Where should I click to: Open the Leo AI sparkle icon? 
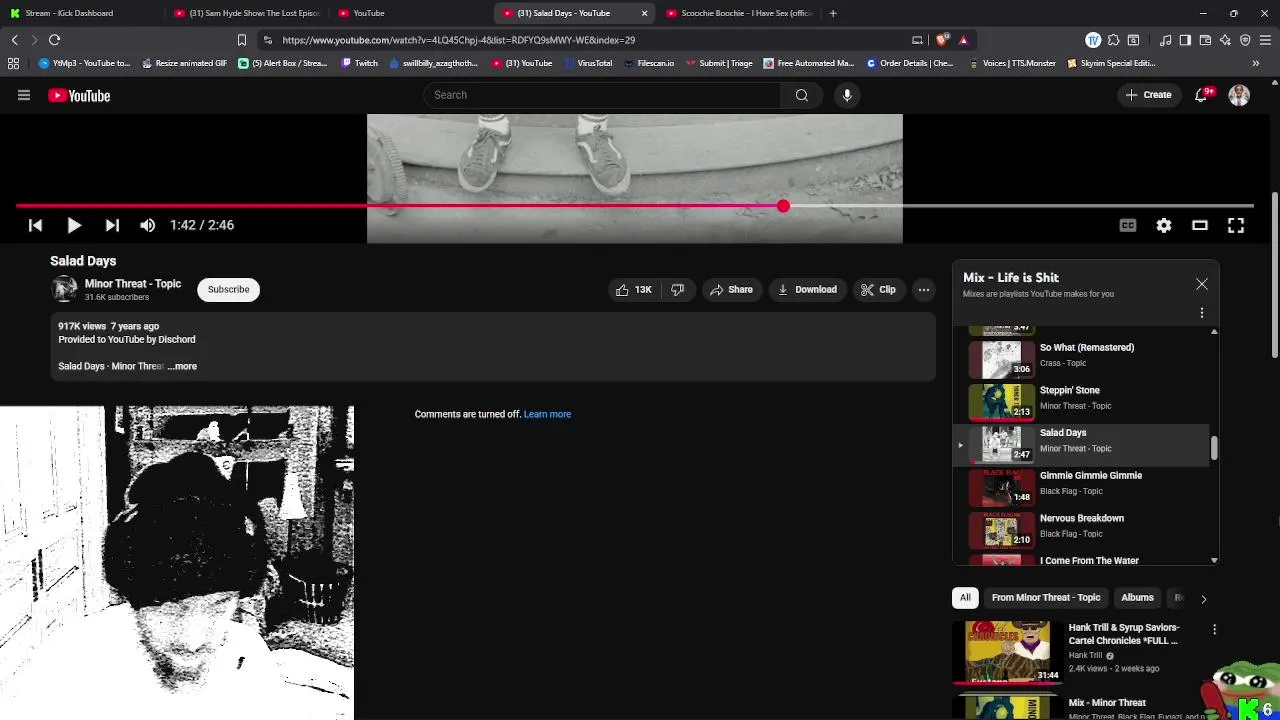(x=1225, y=40)
